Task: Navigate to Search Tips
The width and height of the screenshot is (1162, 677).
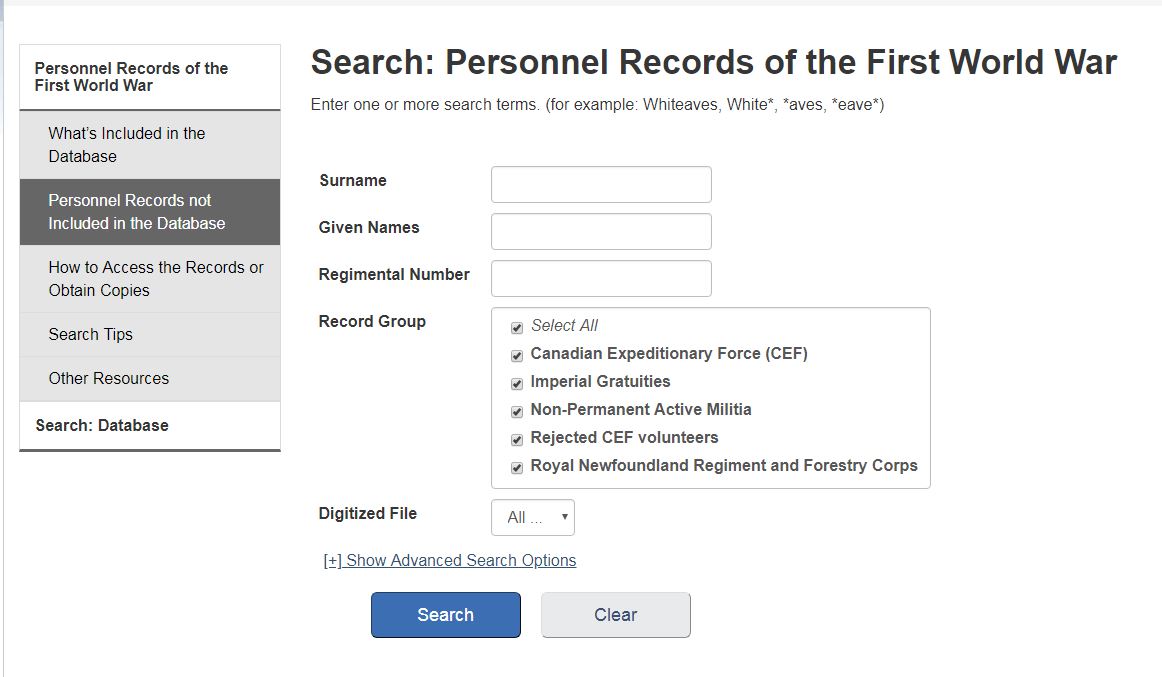Action: [91, 334]
